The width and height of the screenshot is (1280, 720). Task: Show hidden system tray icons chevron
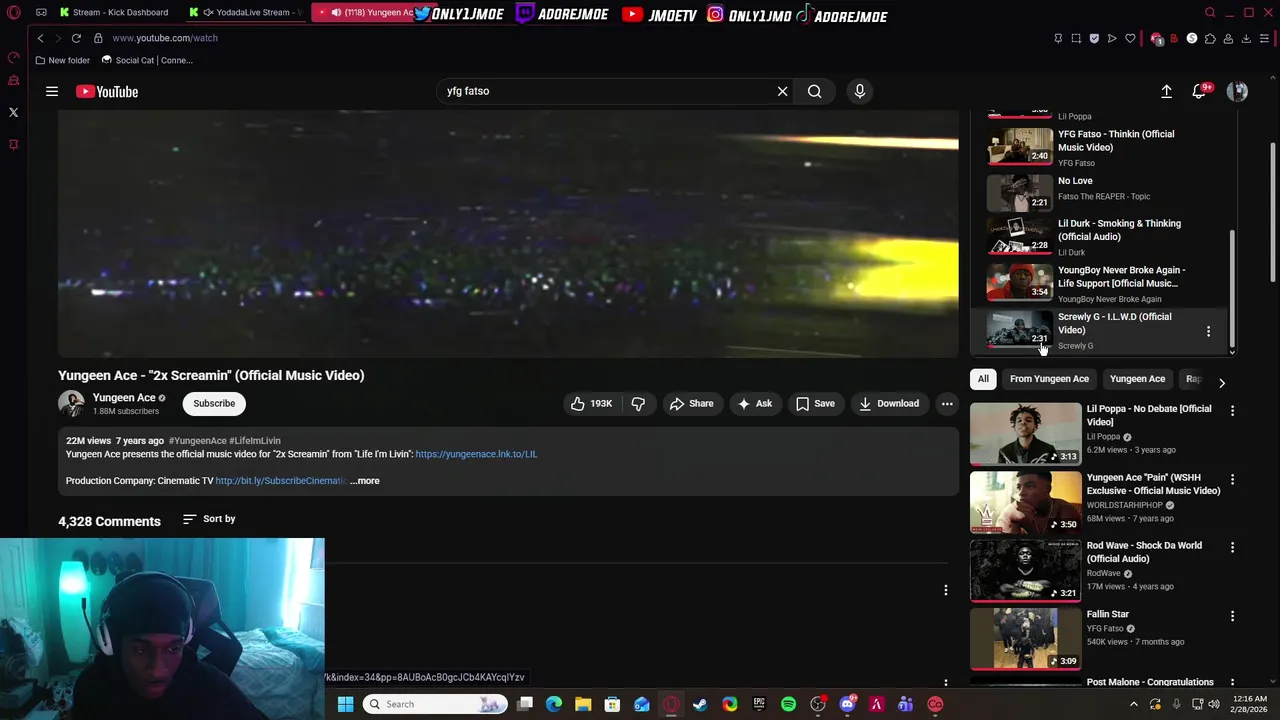(1133, 704)
